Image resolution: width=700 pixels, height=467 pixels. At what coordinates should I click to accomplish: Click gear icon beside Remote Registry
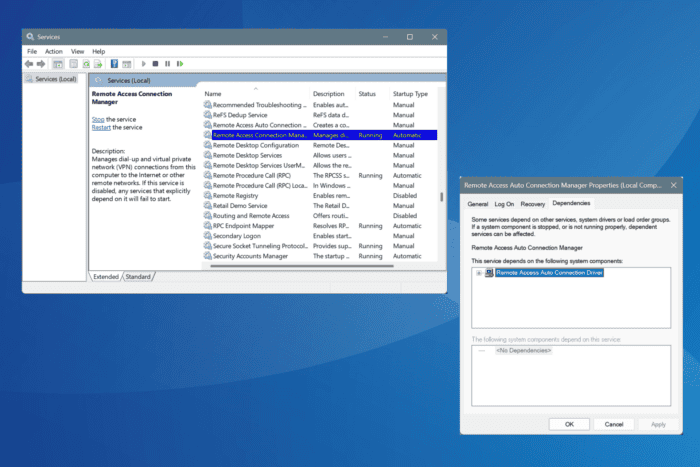[208, 195]
